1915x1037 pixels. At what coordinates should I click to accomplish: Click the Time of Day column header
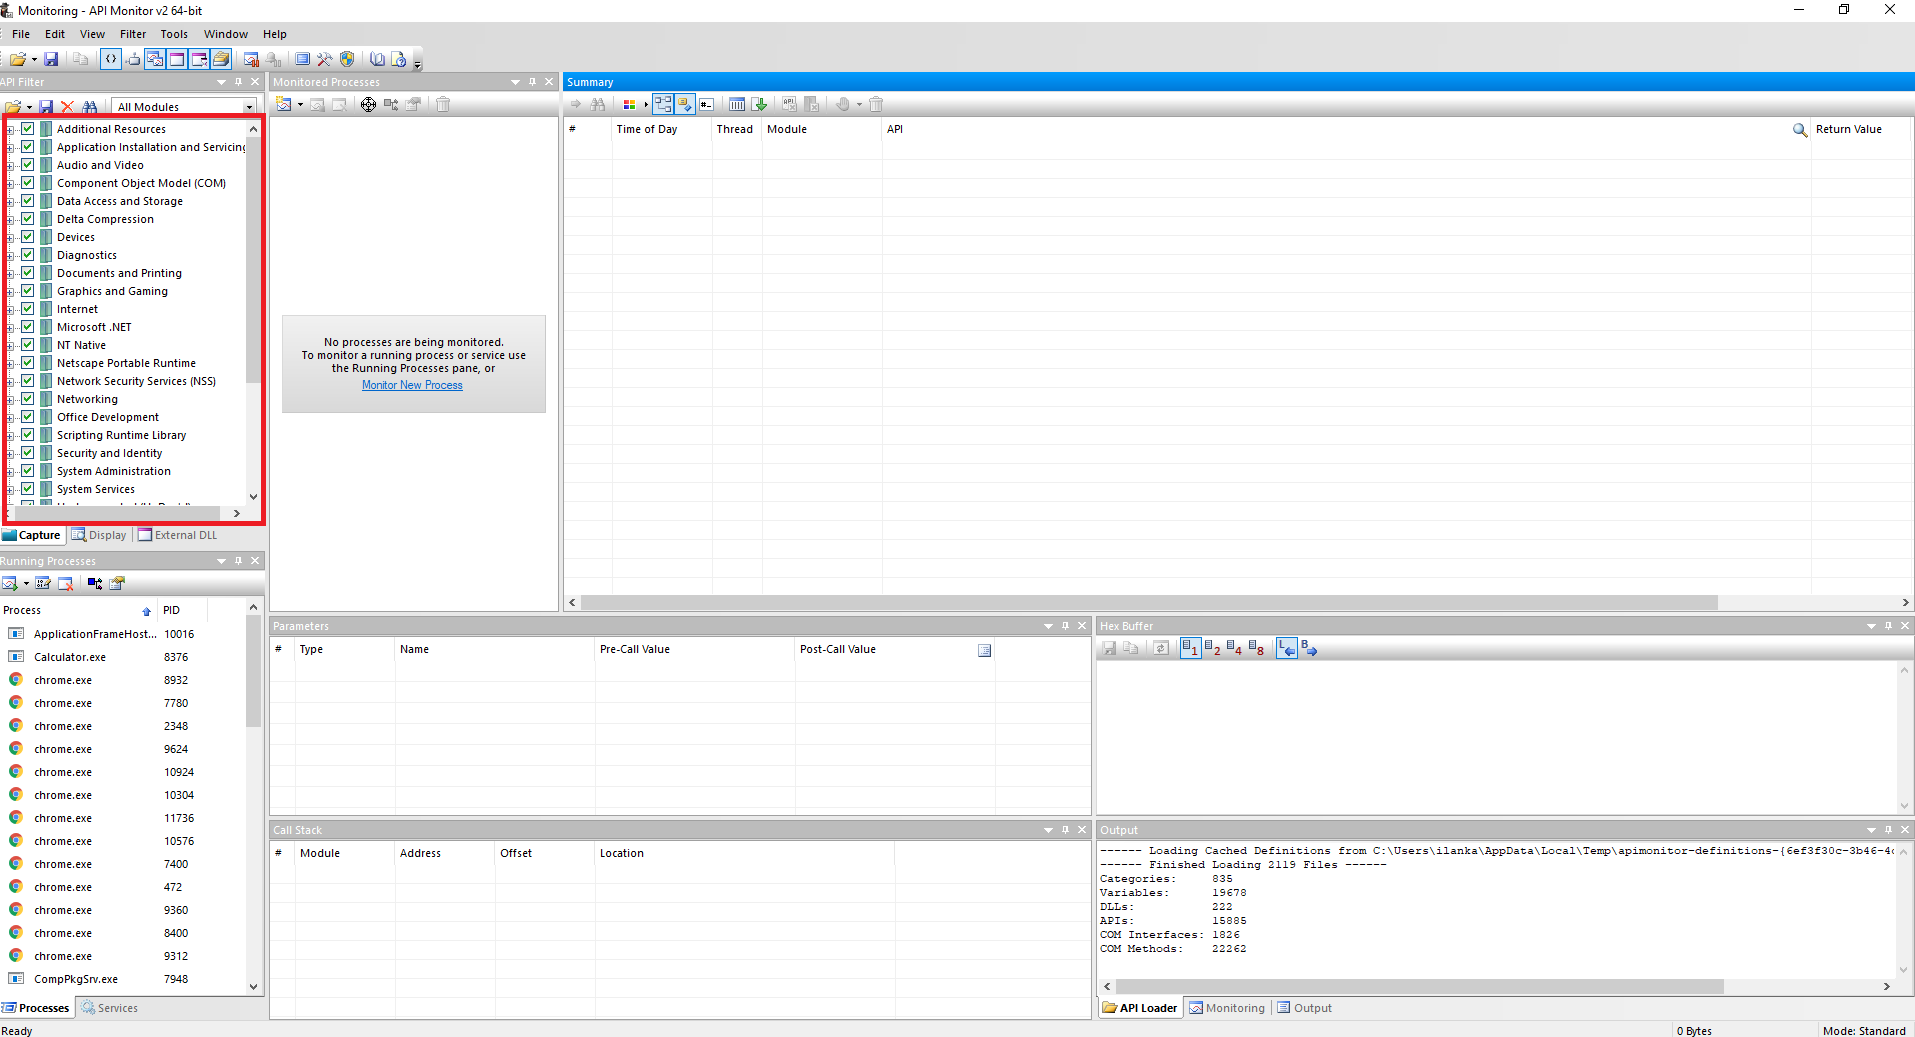point(661,129)
